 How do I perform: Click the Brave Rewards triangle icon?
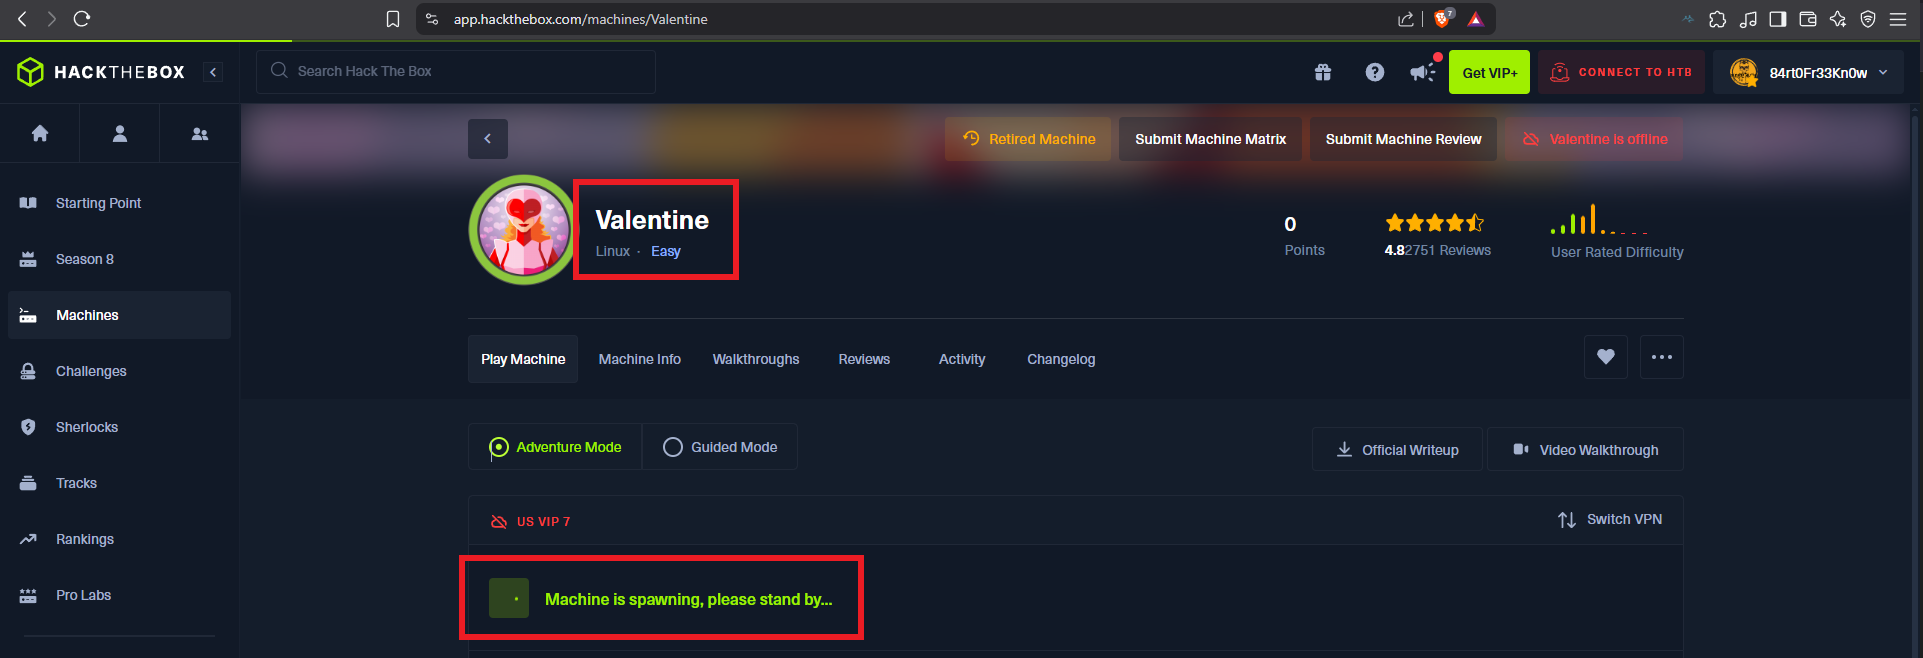point(1475,19)
